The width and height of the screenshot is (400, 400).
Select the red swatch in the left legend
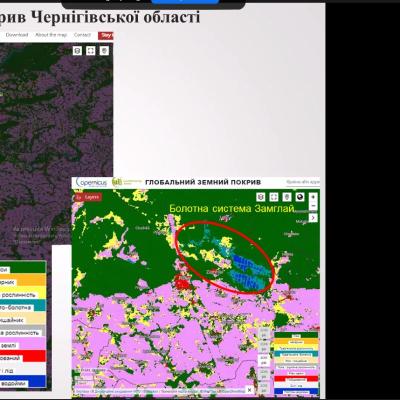click(23, 356)
